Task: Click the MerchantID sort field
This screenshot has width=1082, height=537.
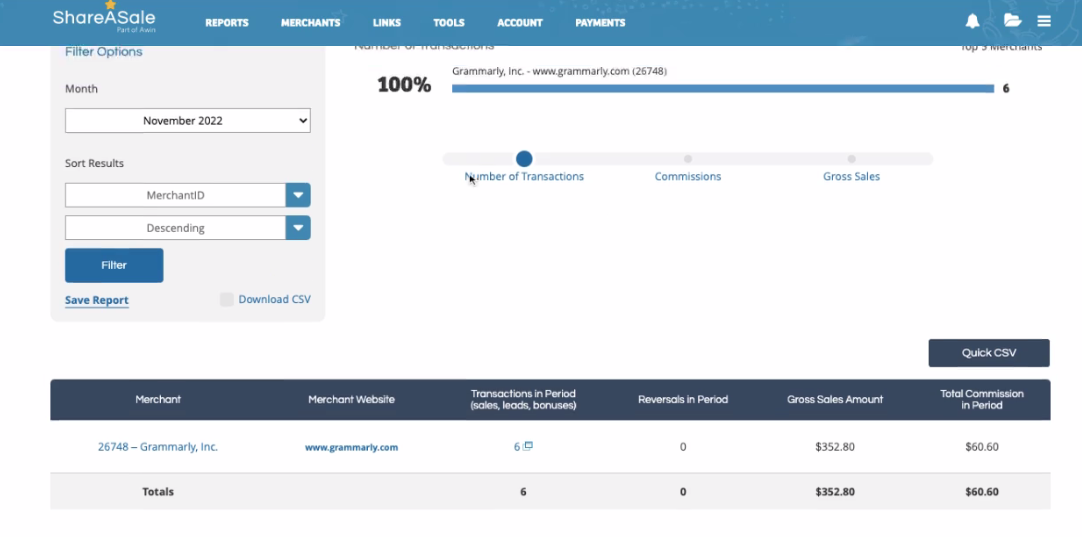Action: point(175,195)
